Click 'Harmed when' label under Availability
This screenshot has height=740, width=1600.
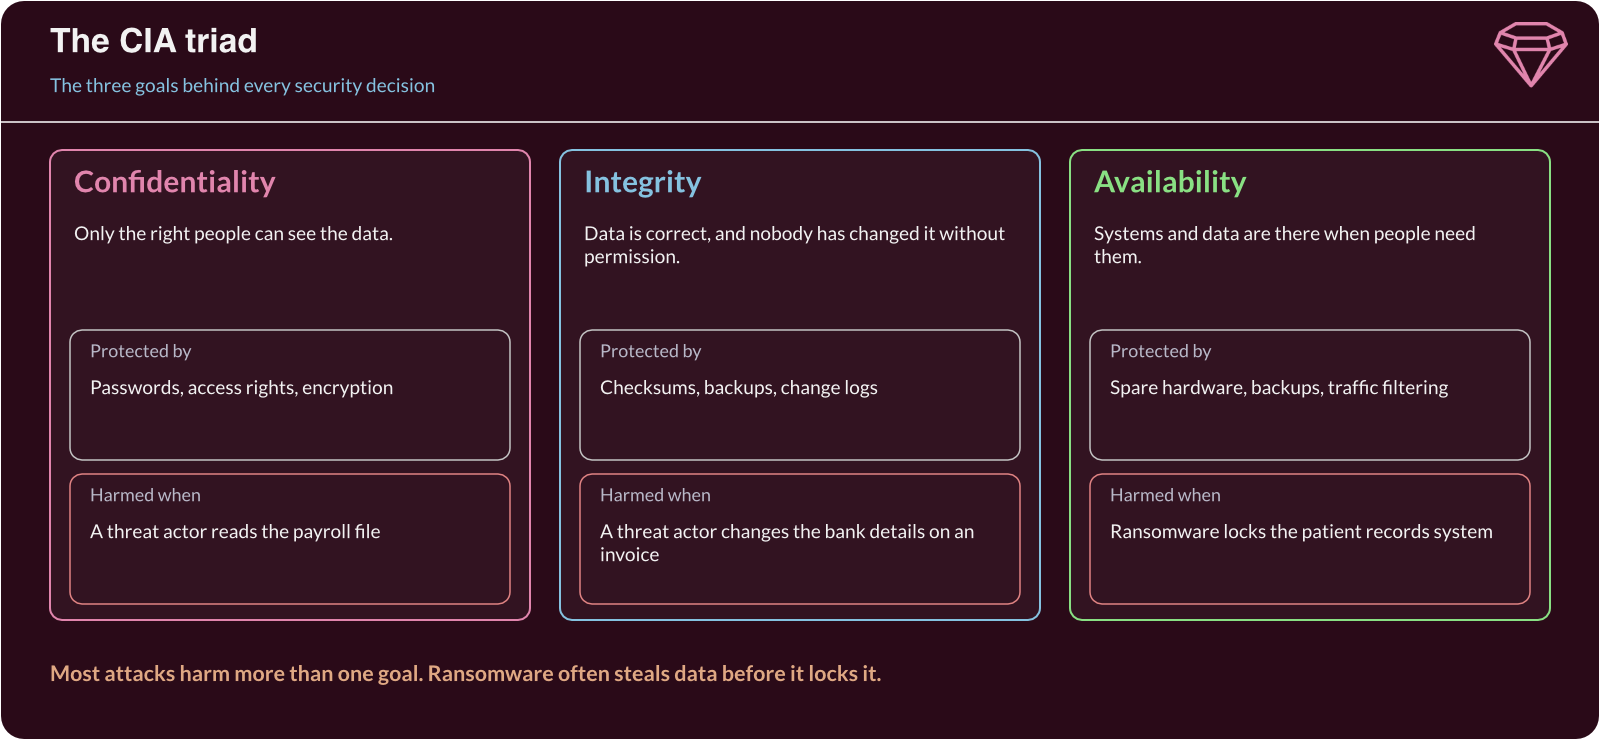coord(1165,495)
